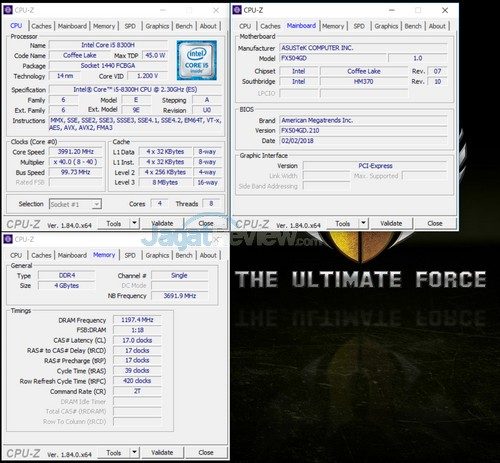The image size is (500, 463).
Task: Click the CAS# Latency value 17.0 clocks
Action: (x=137, y=340)
